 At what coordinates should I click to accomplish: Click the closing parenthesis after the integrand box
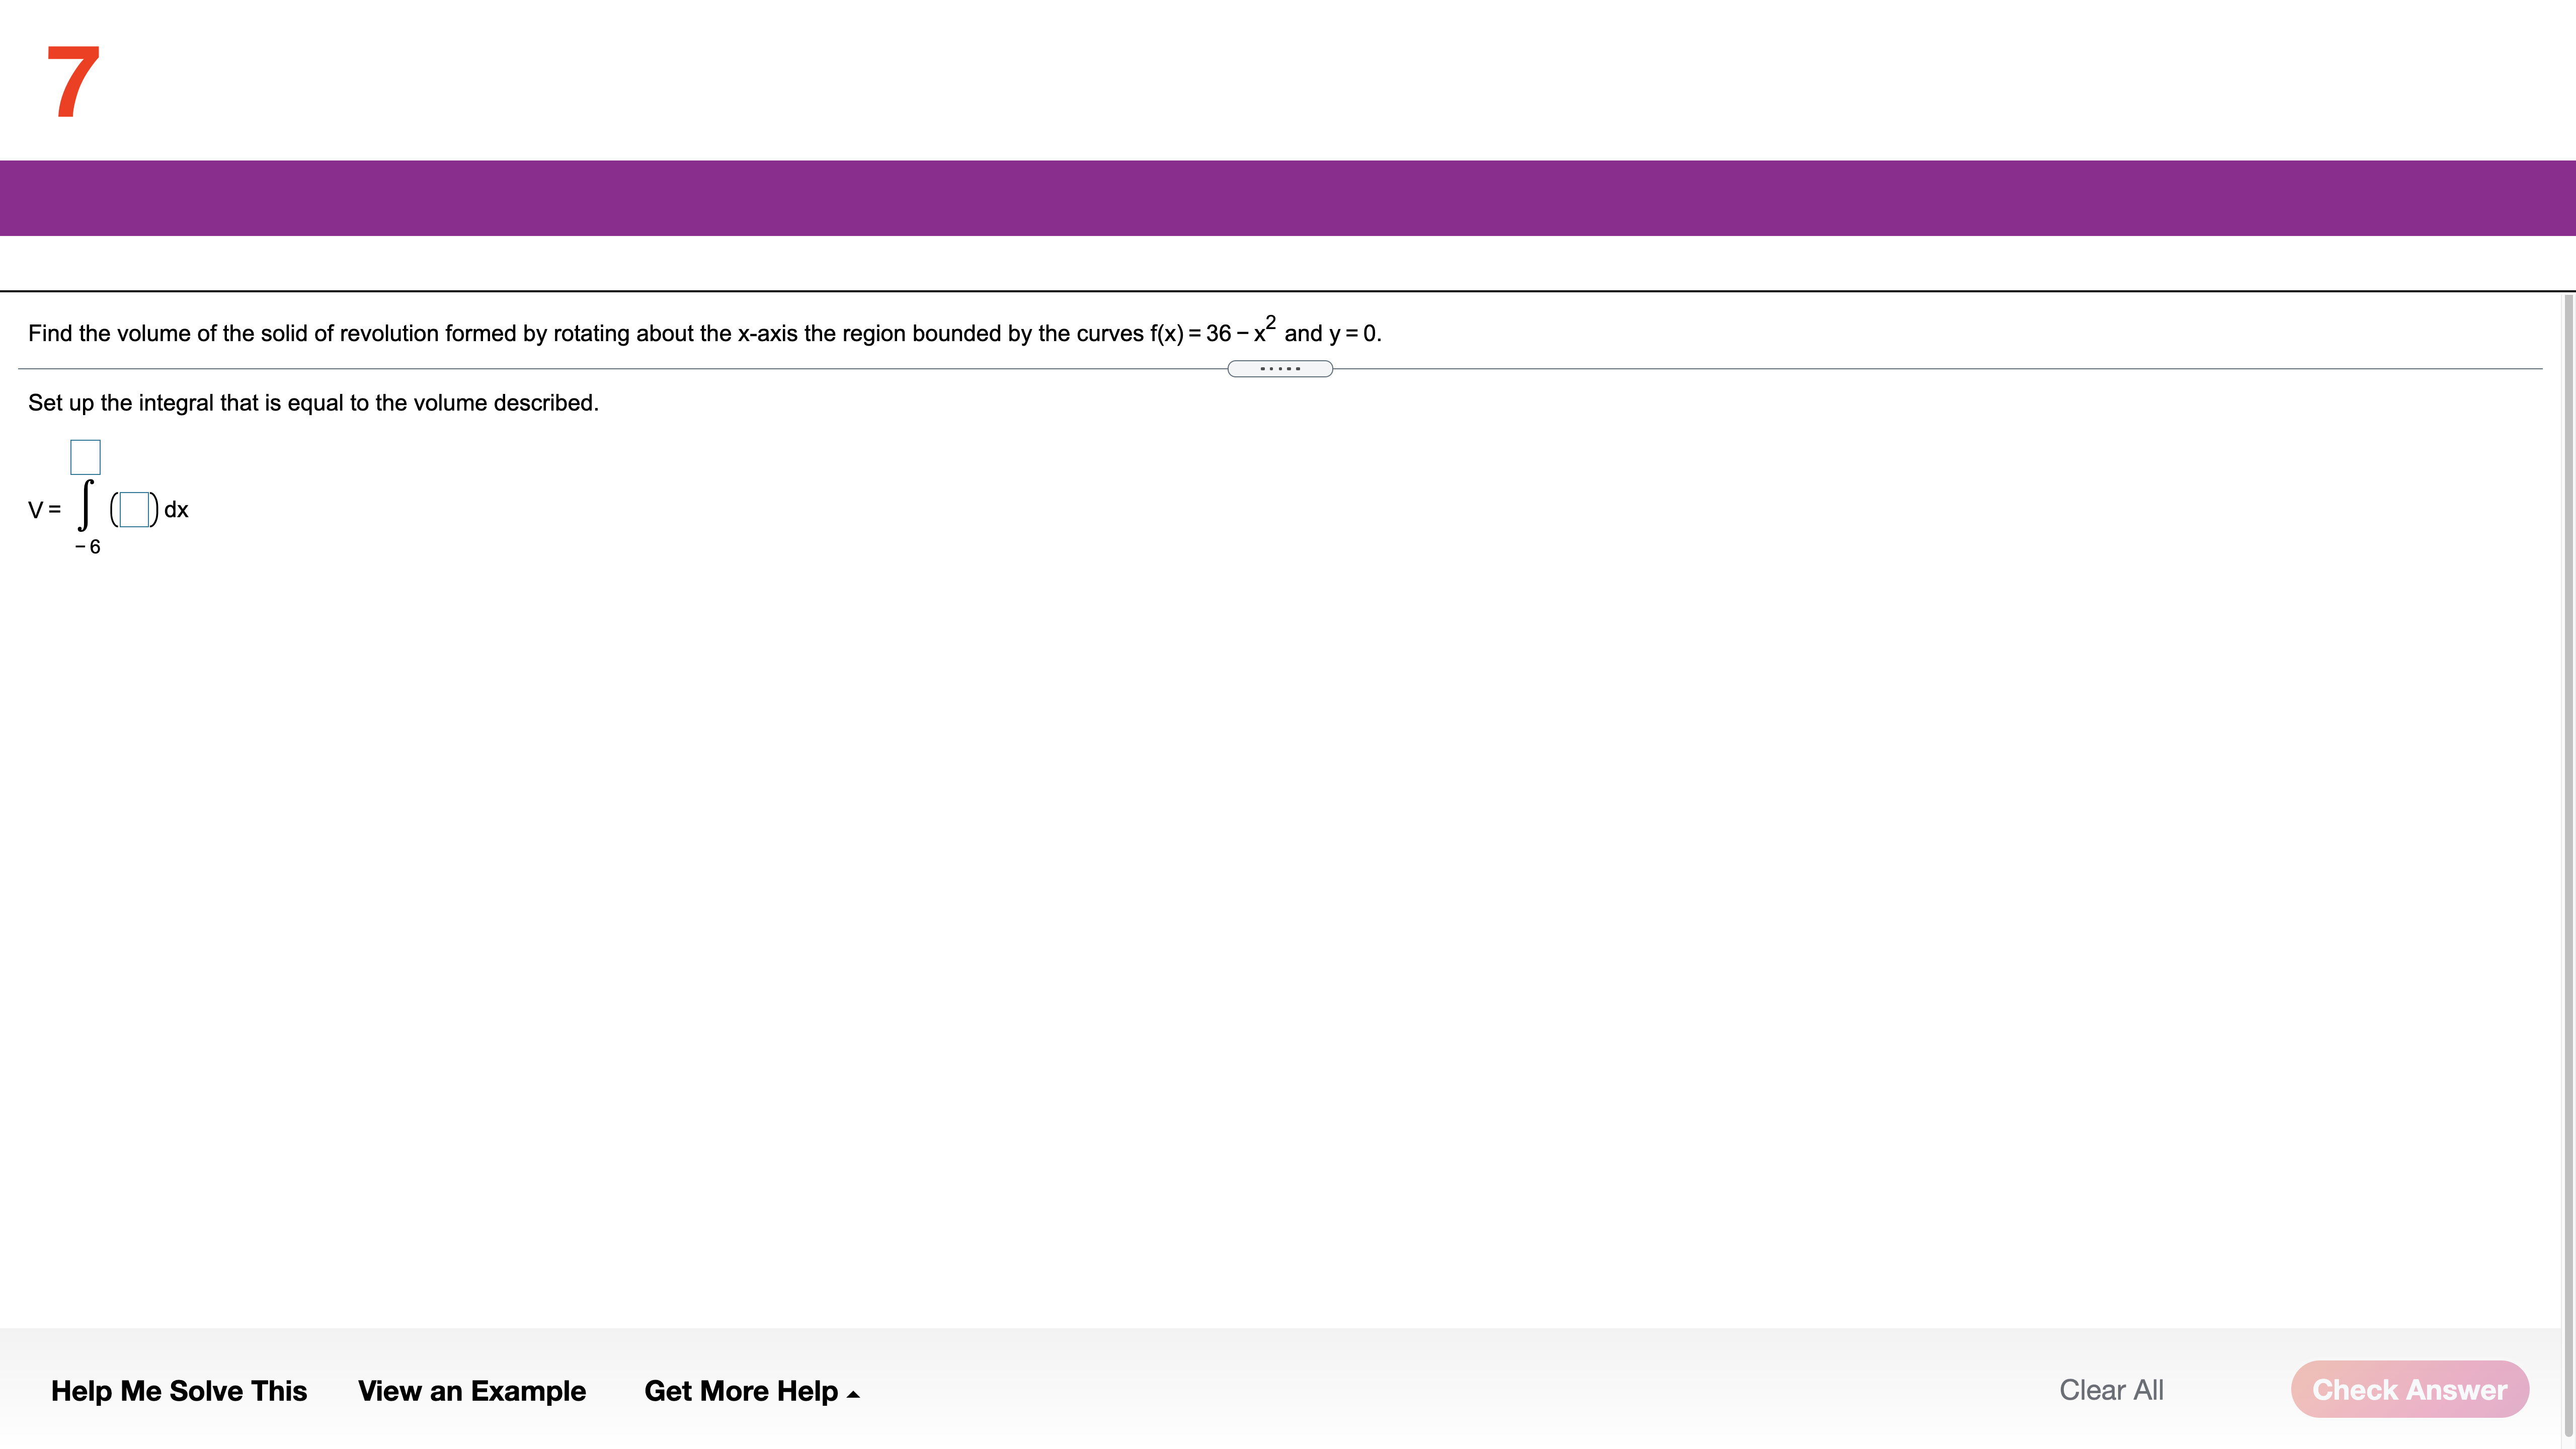[x=154, y=510]
